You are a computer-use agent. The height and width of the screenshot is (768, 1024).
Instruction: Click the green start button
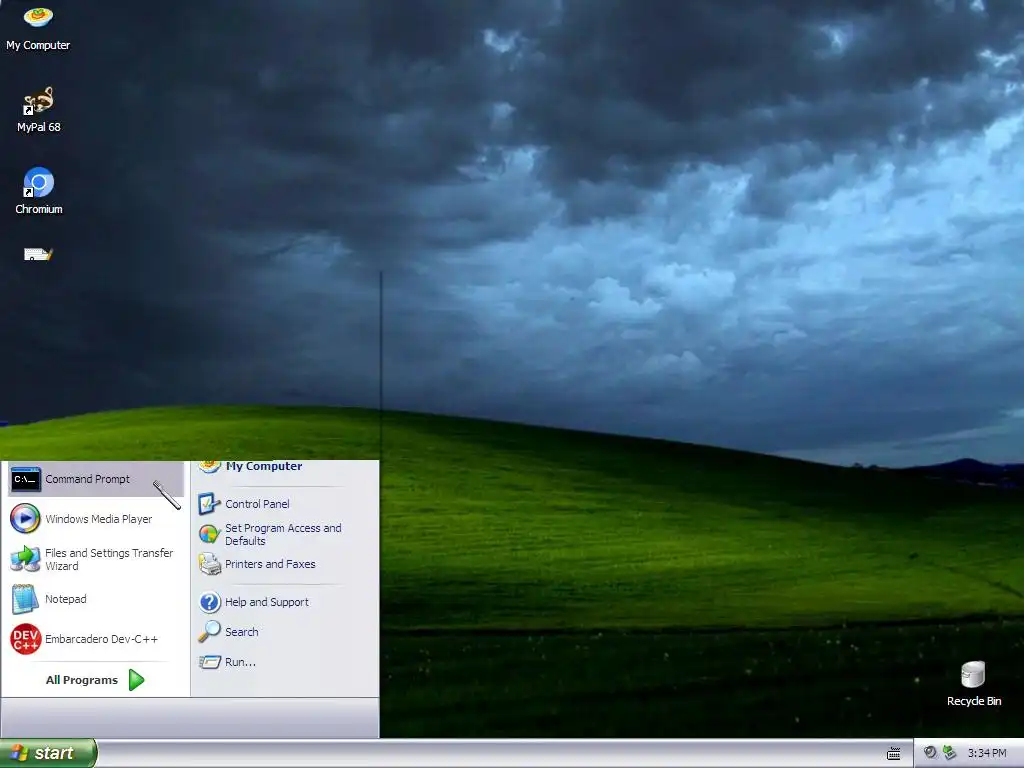coord(48,753)
